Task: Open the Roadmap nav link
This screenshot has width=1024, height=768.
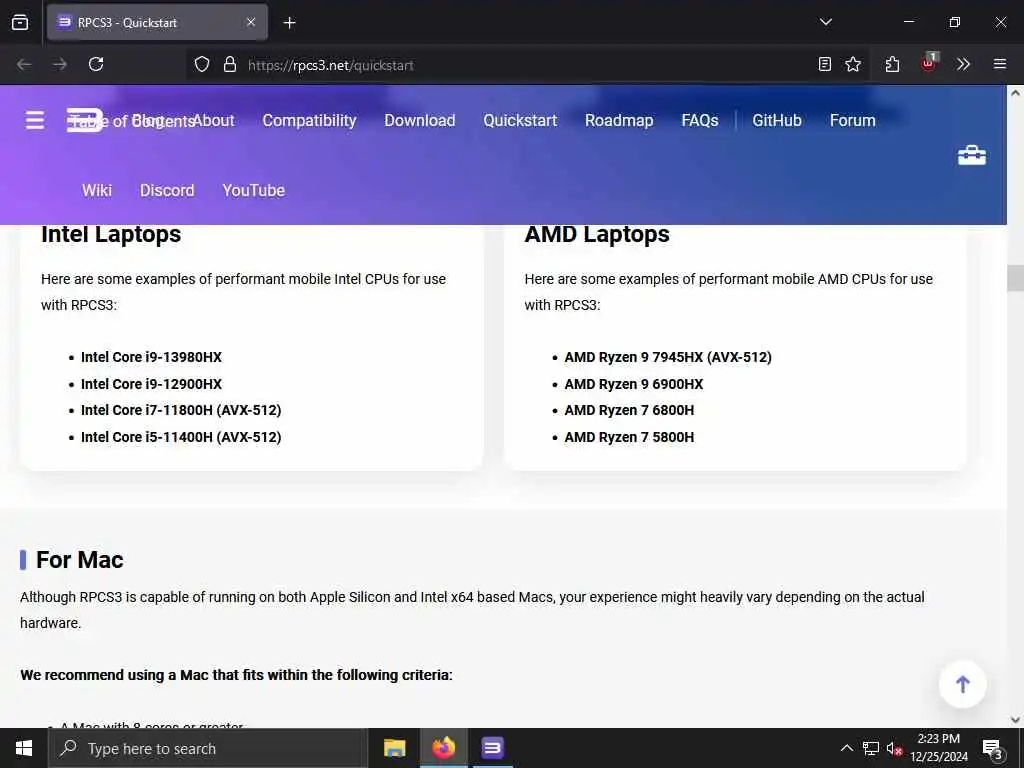Action: tap(619, 120)
